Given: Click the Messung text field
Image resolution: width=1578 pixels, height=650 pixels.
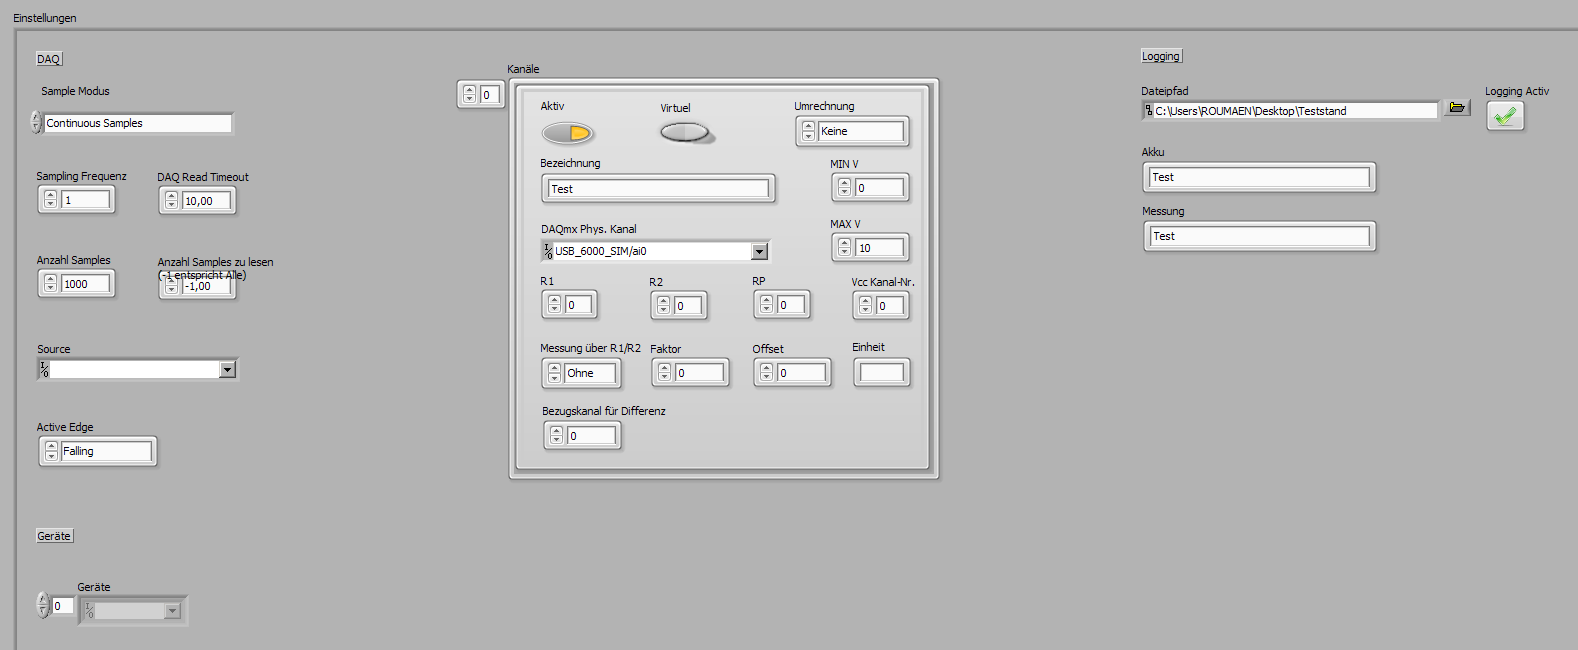Looking at the screenshot, I should click(x=1259, y=236).
